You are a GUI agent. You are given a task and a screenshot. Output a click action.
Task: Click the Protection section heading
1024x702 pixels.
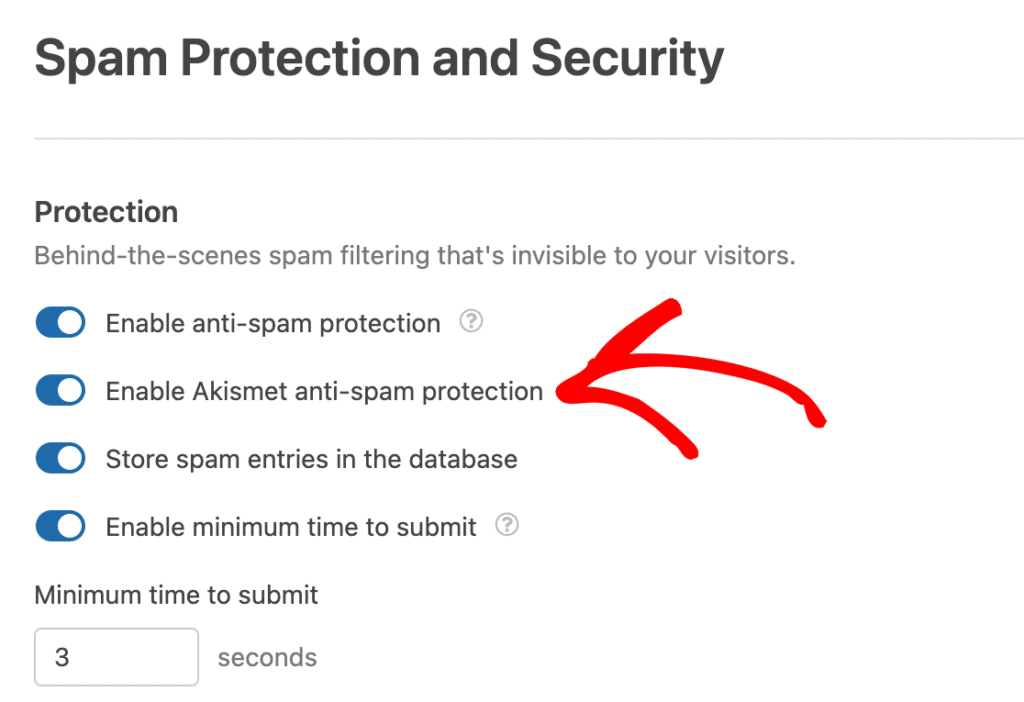click(106, 212)
